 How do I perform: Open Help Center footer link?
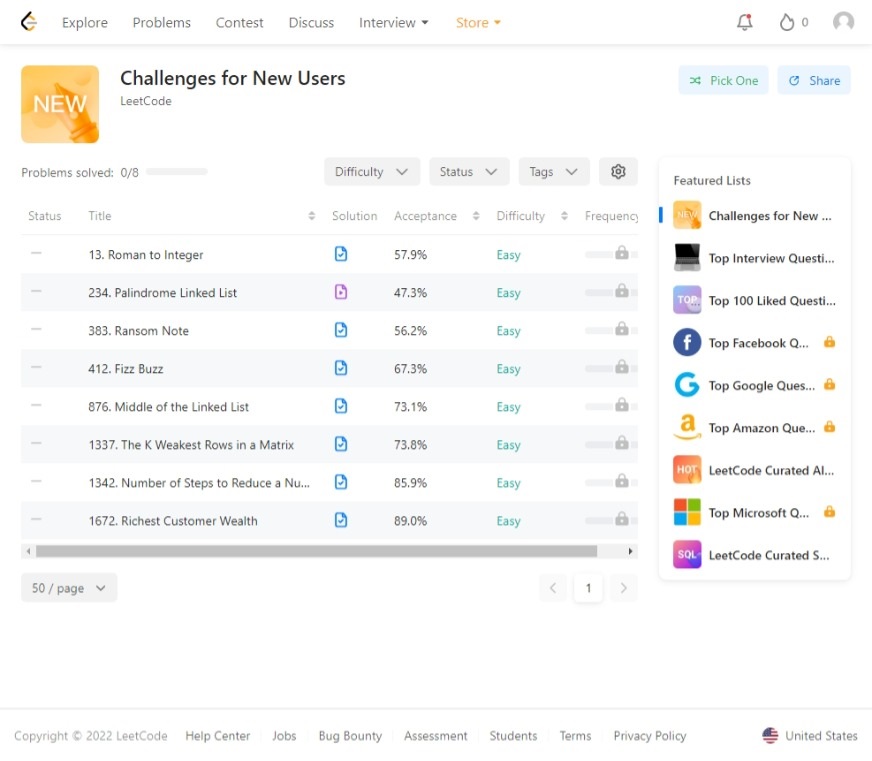tap(217, 735)
